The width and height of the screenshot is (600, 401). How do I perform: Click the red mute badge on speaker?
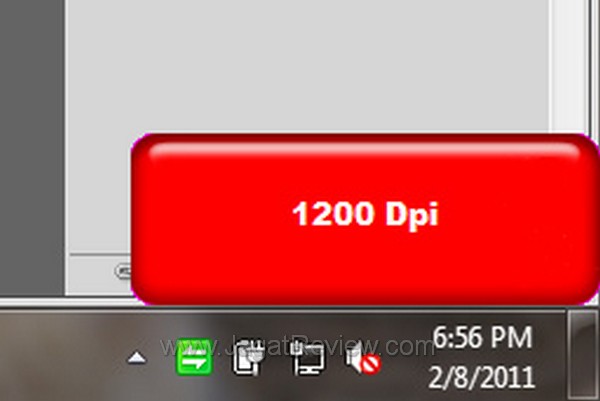click(371, 364)
